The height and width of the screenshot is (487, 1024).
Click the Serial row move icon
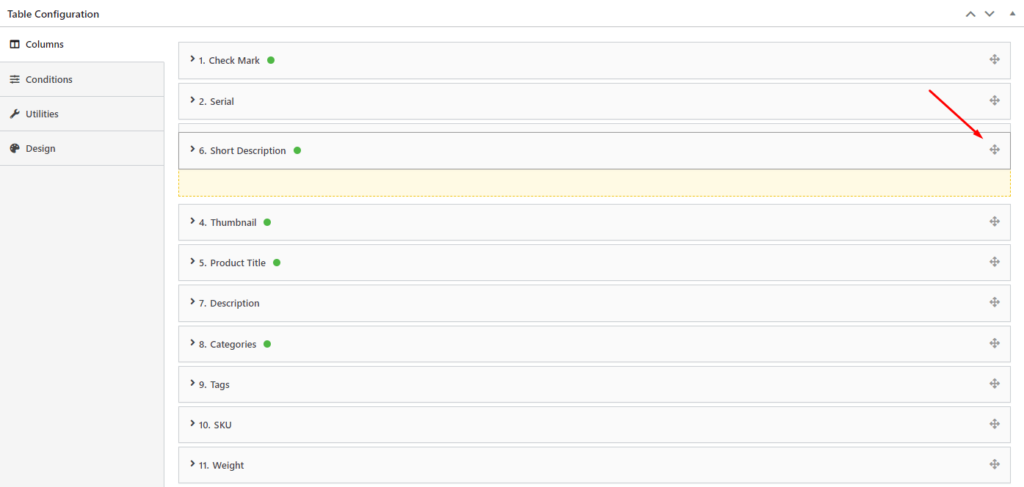994,100
